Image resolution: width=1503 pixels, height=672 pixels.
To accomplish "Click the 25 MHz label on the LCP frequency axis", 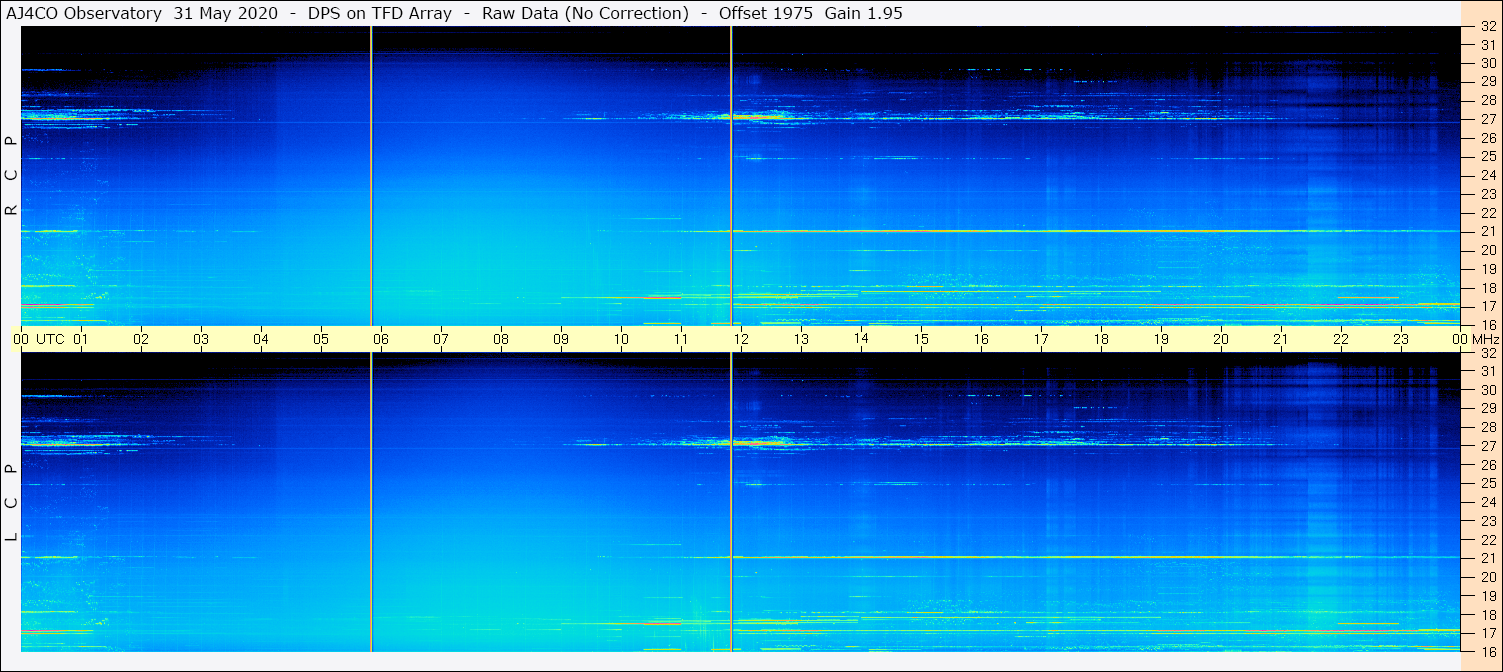I will (x=1488, y=484).
